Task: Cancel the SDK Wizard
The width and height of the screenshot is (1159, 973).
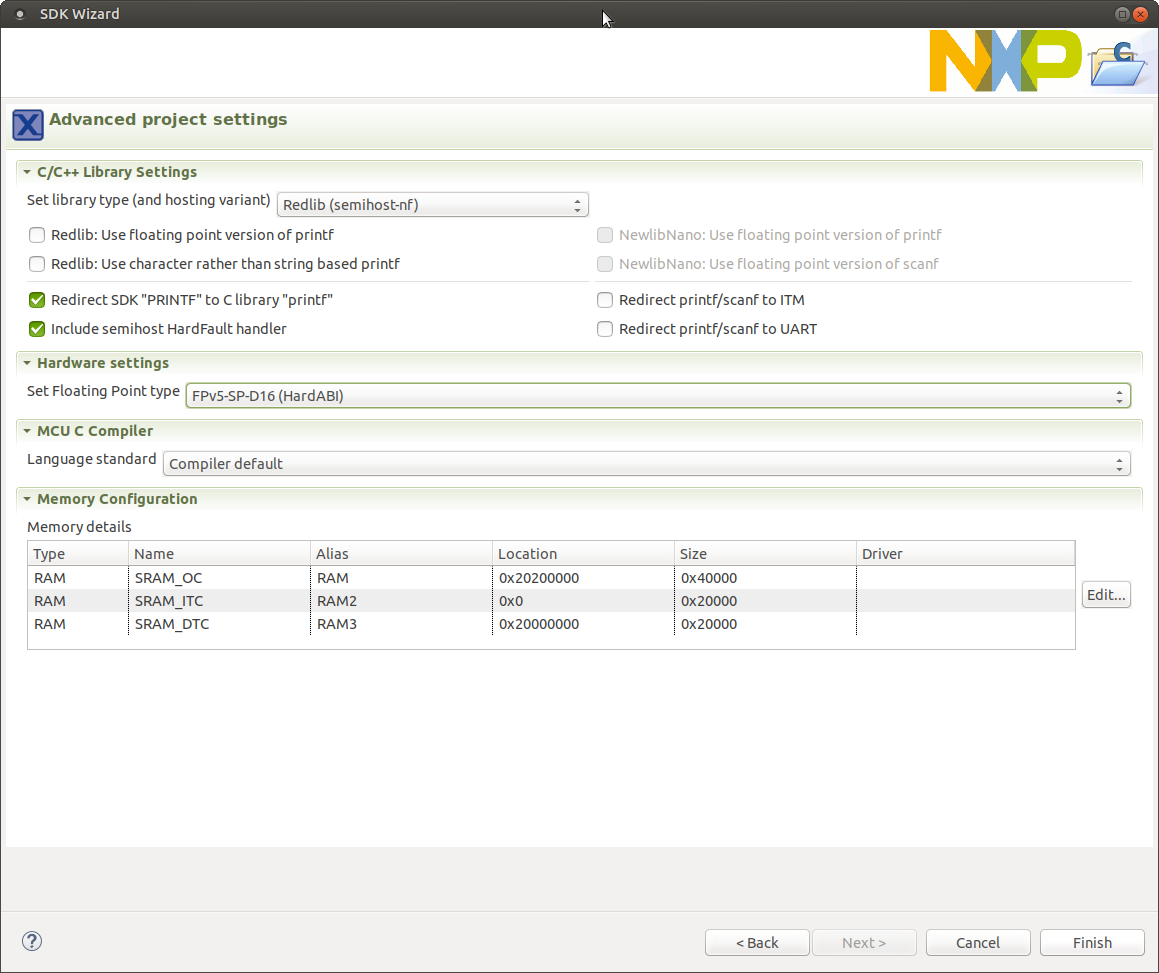Action: coord(978,943)
